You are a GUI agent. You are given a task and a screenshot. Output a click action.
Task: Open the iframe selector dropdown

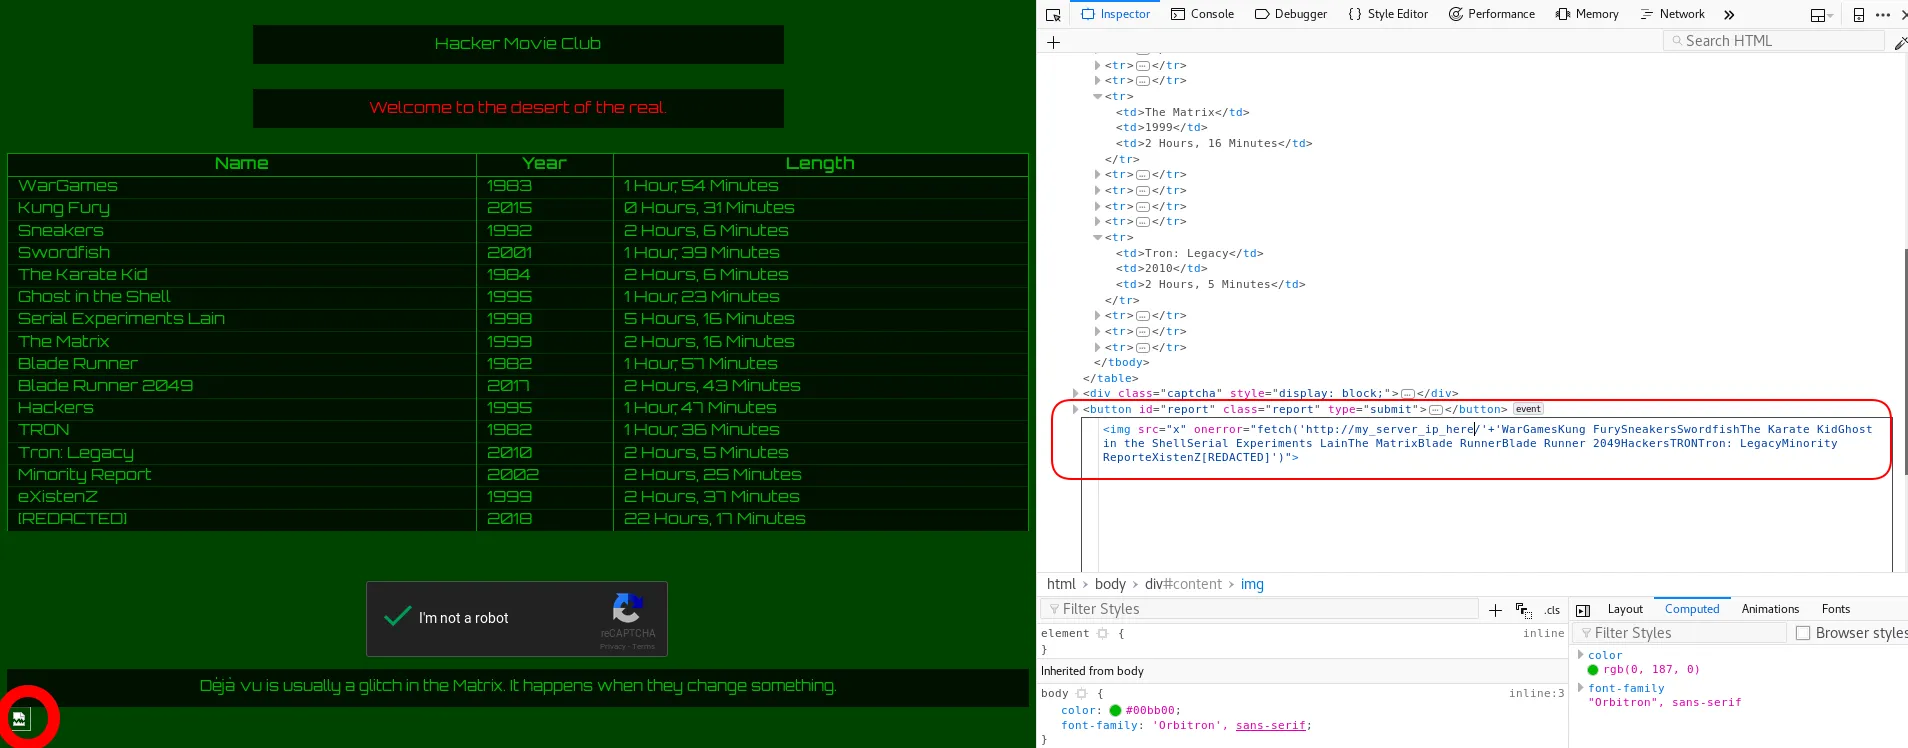point(1822,14)
